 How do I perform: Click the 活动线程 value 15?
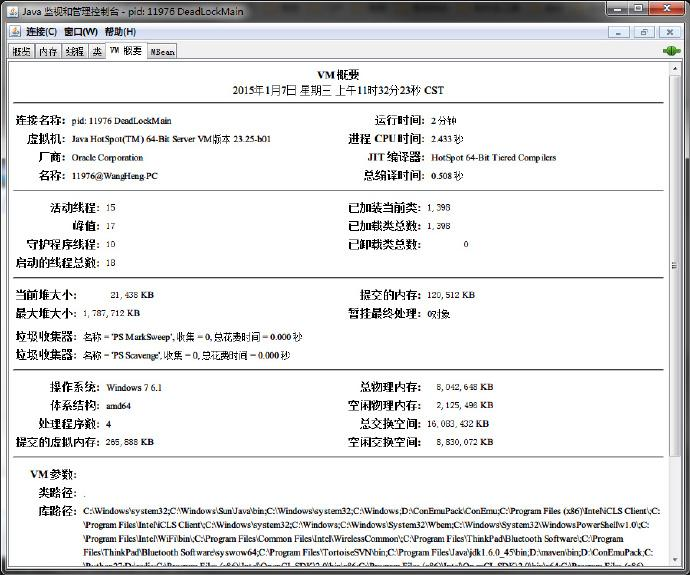[110, 208]
